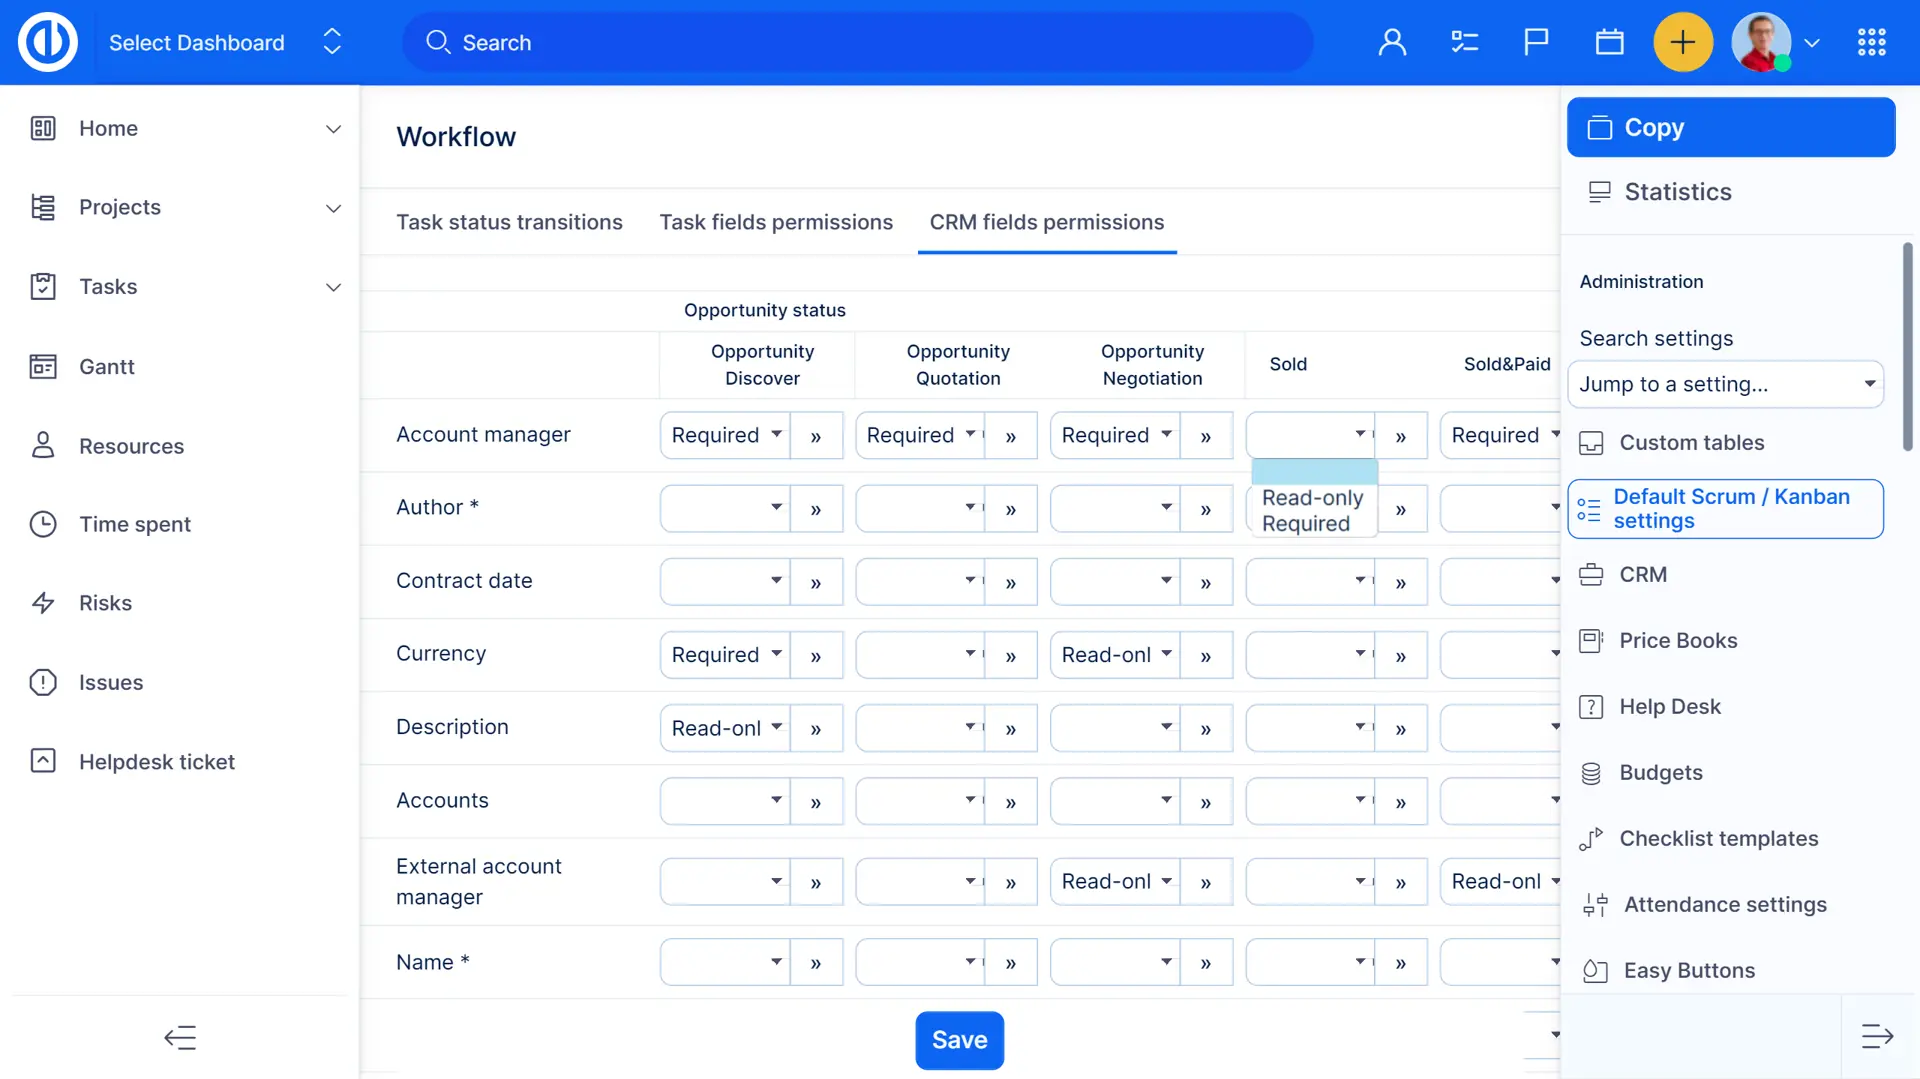The width and height of the screenshot is (1920, 1079).
Task: Open the calendar icon in top bar
Action: pyautogui.click(x=1609, y=42)
